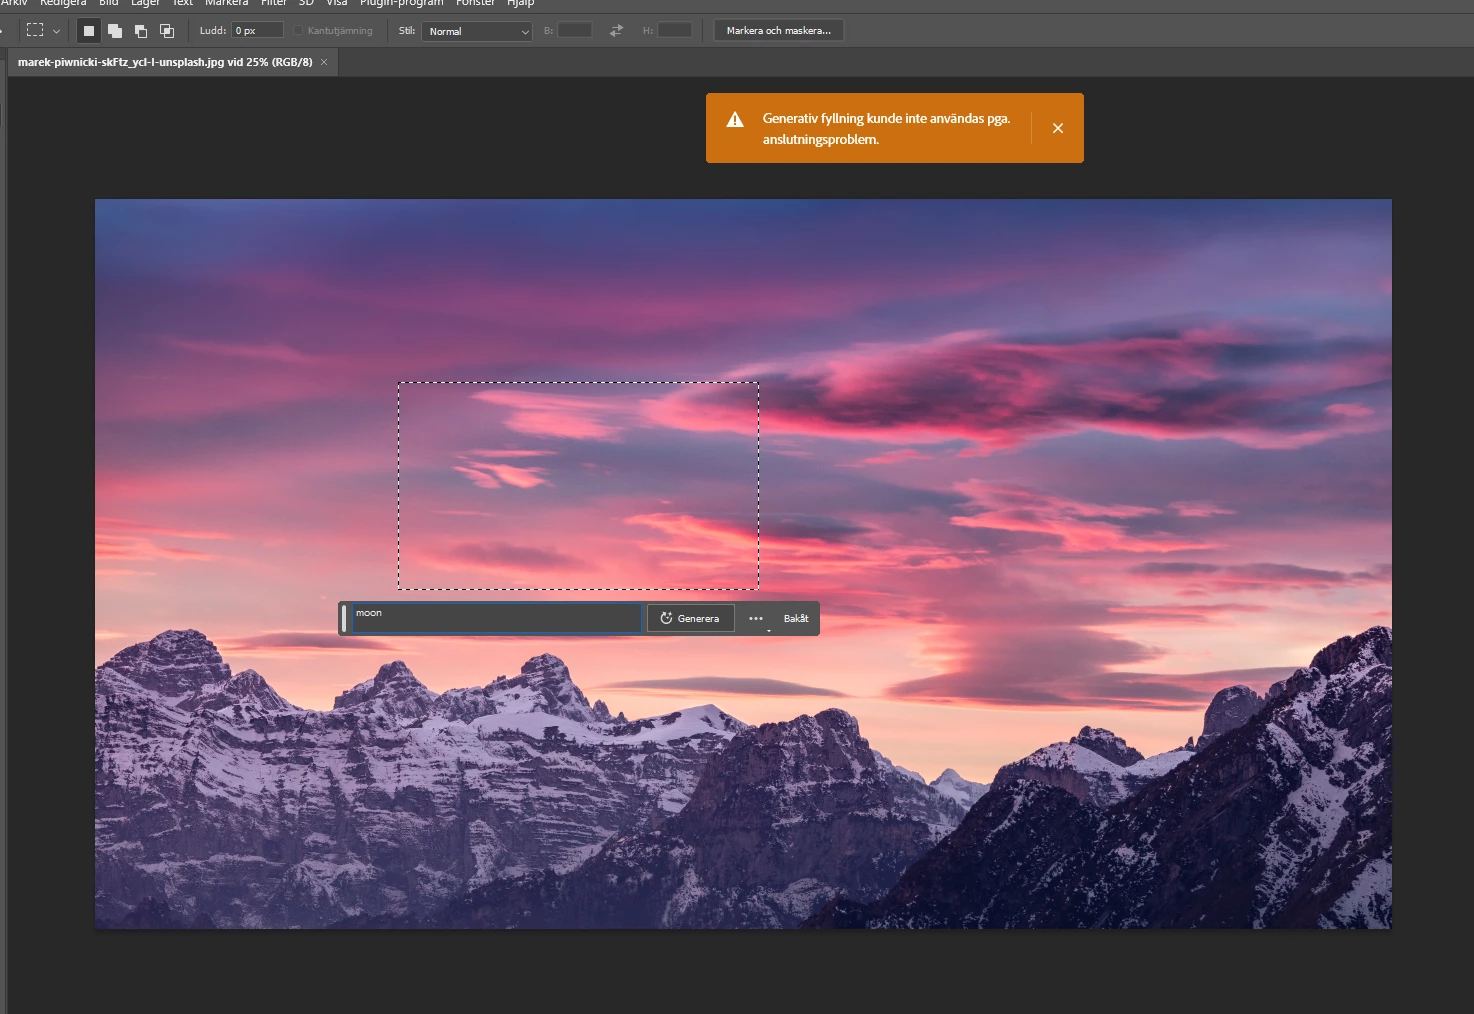Screen dimensions: 1474x1014
Task: Click the Bakåt button
Action: [x=796, y=618]
